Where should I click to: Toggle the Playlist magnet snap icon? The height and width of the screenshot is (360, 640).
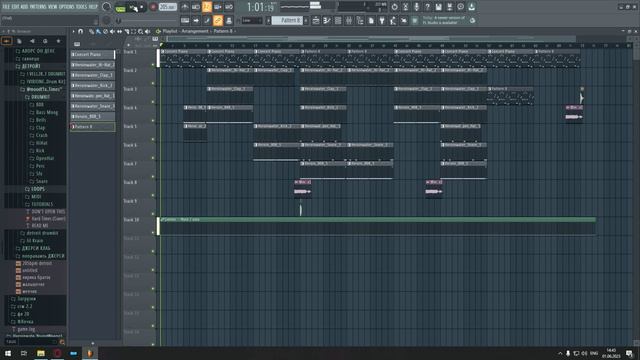point(80,31)
